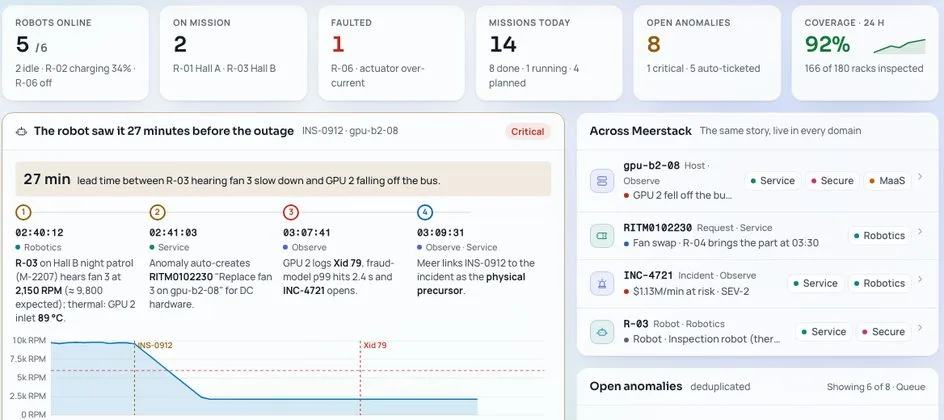Click the Secure tag on R-03 row

coord(883,332)
